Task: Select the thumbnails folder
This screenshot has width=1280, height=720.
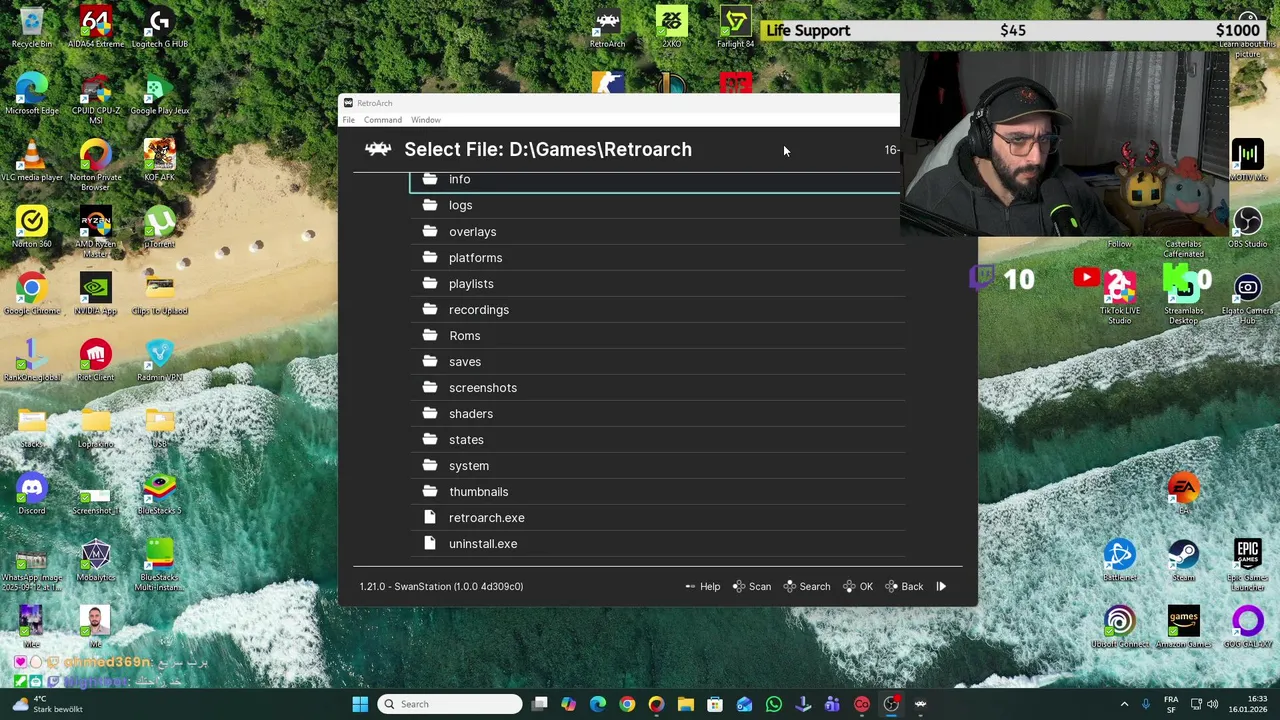Action: click(x=655, y=491)
